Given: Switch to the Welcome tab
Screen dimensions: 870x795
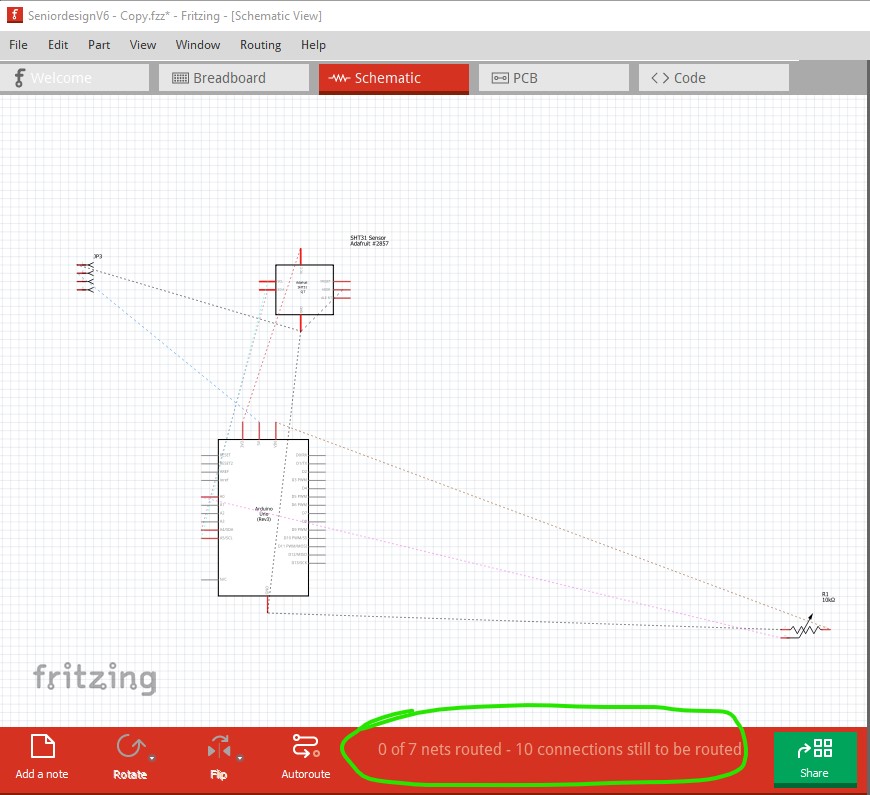Looking at the screenshot, I should point(75,78).
